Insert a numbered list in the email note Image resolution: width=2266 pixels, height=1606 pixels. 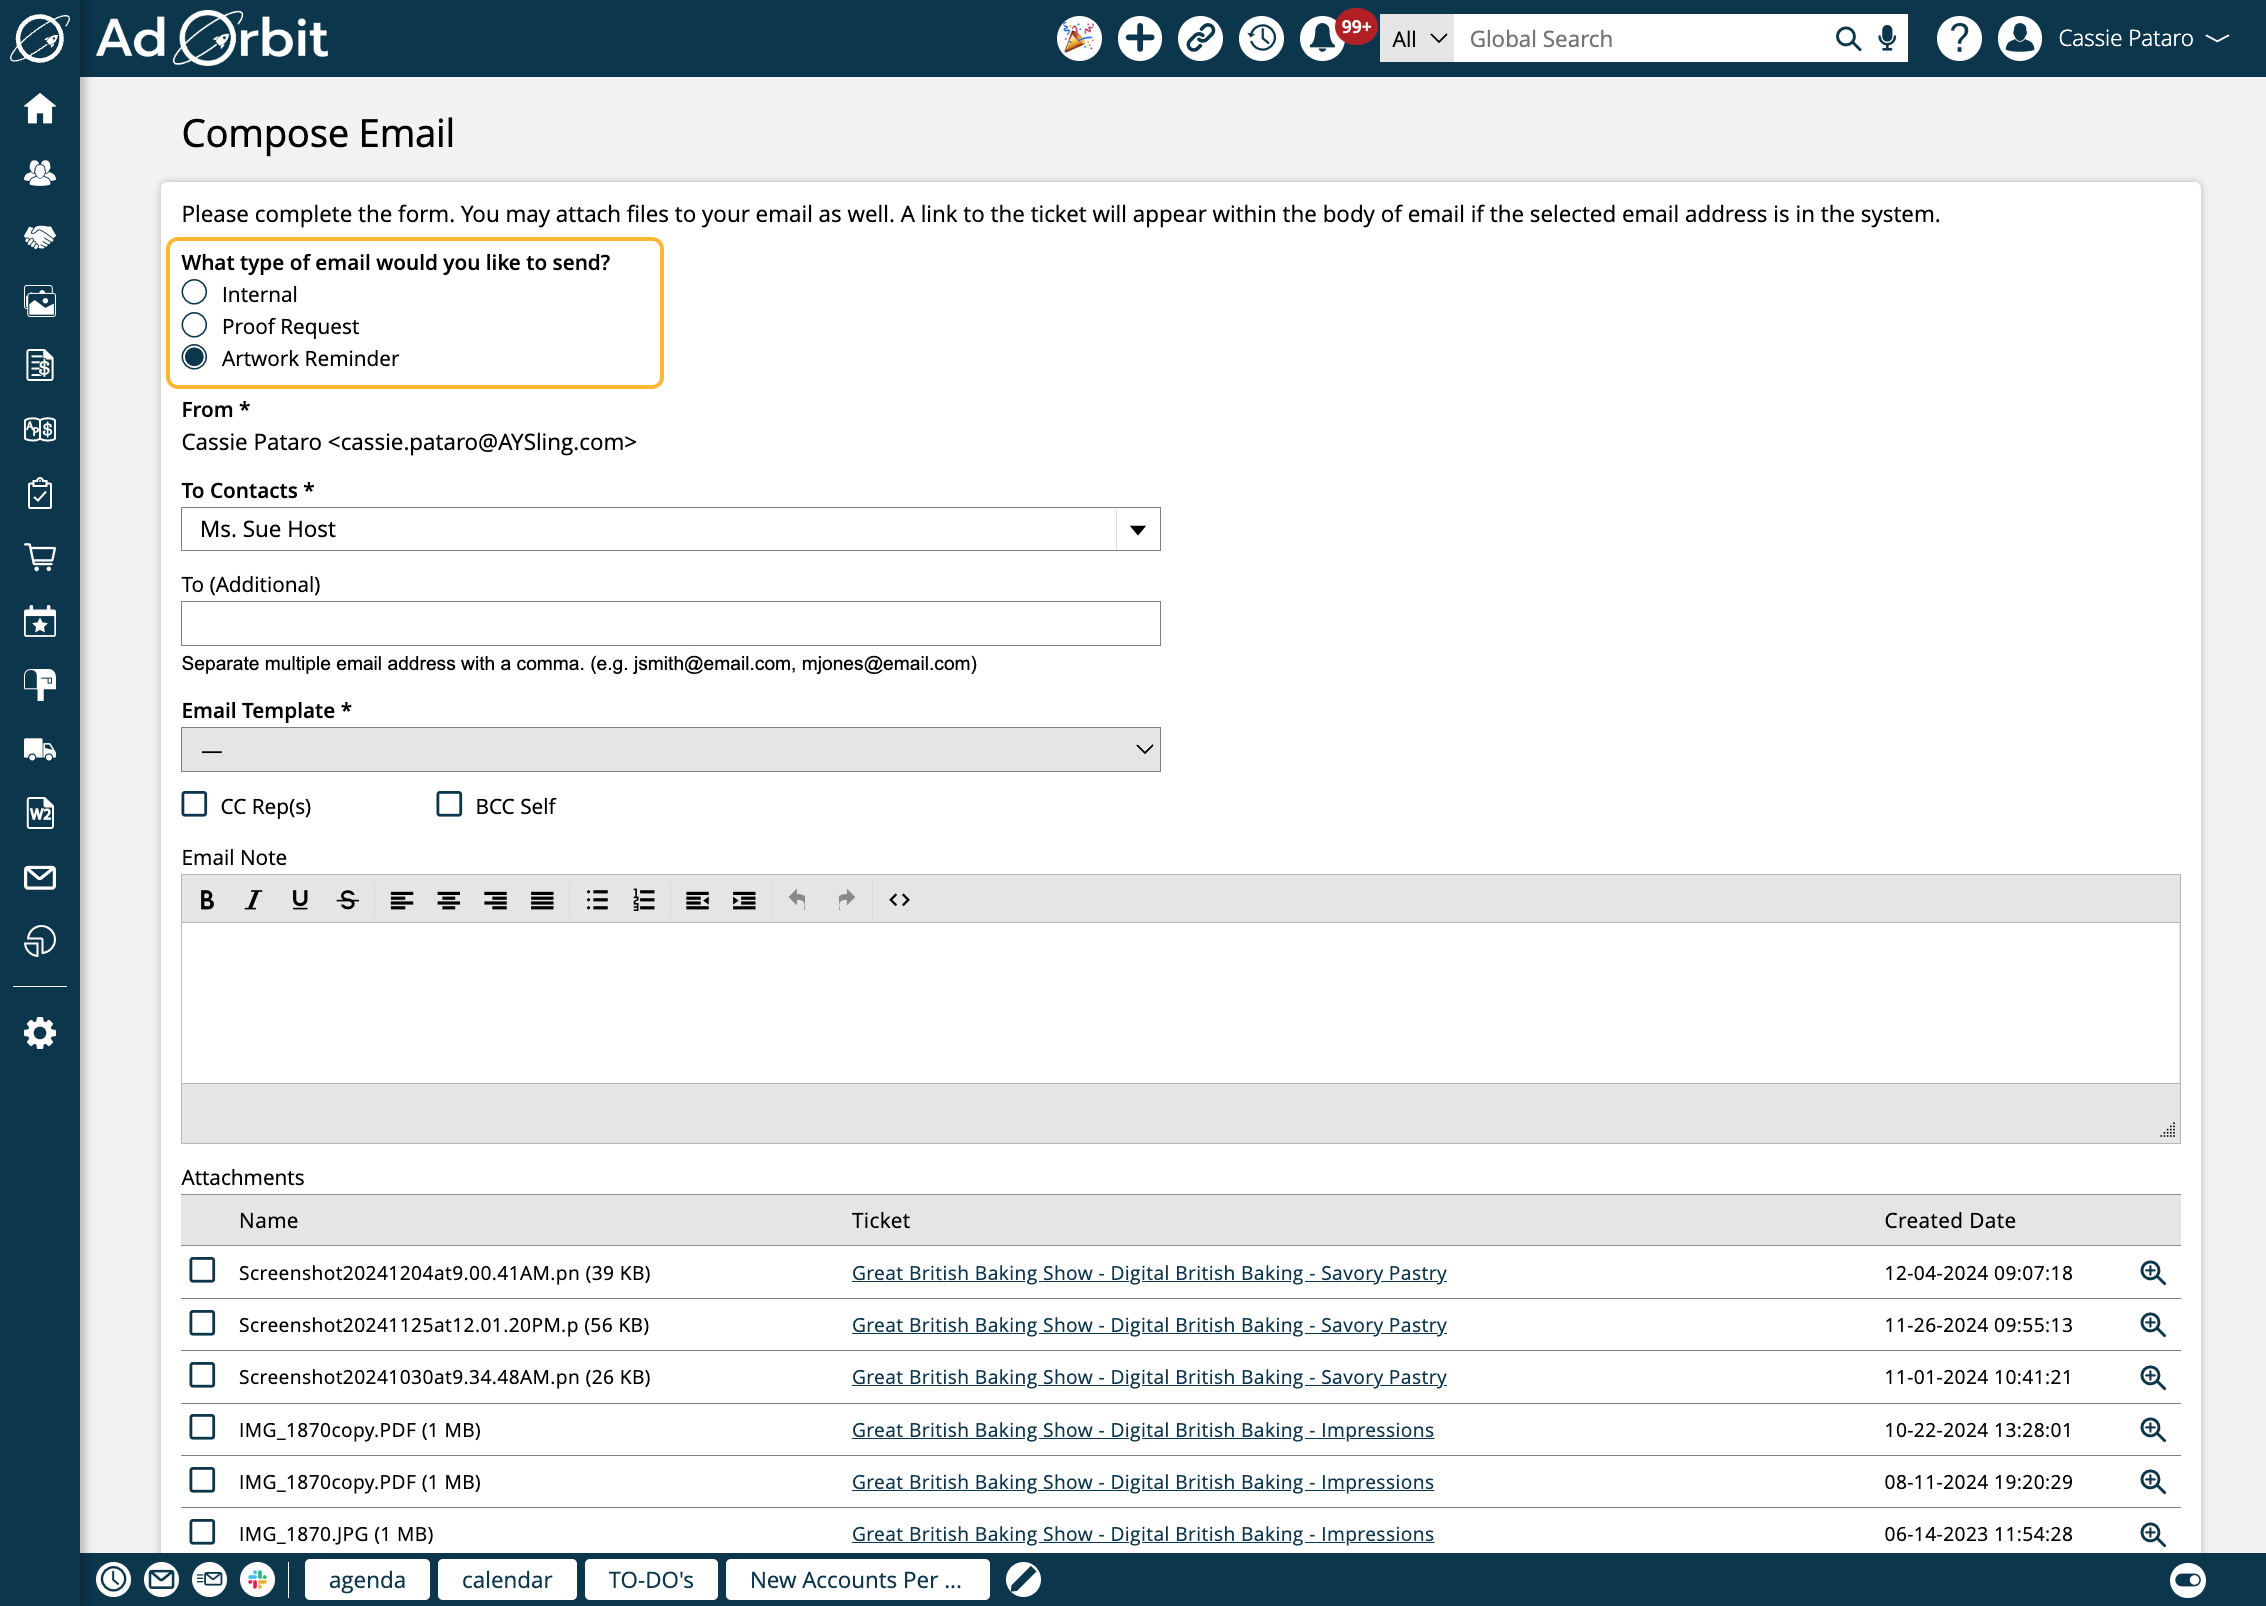(x=643, y=900)
